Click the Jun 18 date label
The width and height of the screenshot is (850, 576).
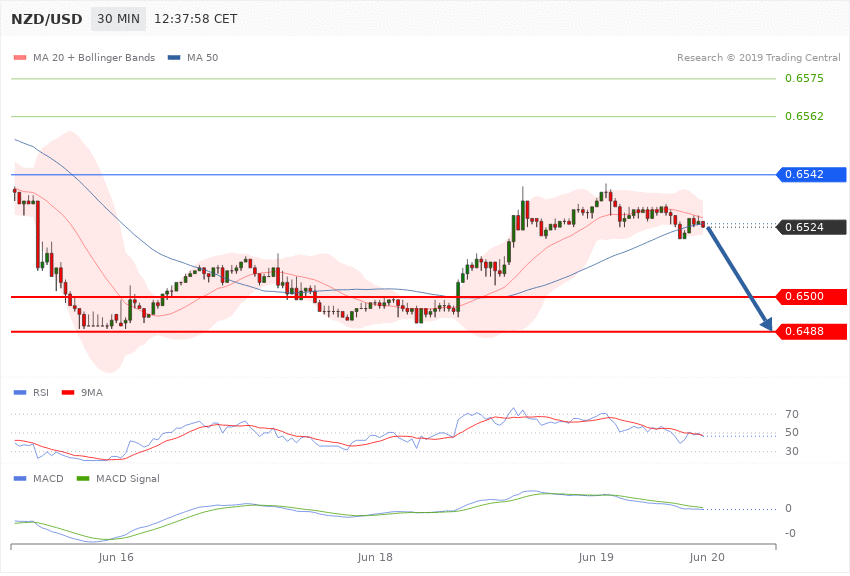pyautogui.click(x=375, y=558)
